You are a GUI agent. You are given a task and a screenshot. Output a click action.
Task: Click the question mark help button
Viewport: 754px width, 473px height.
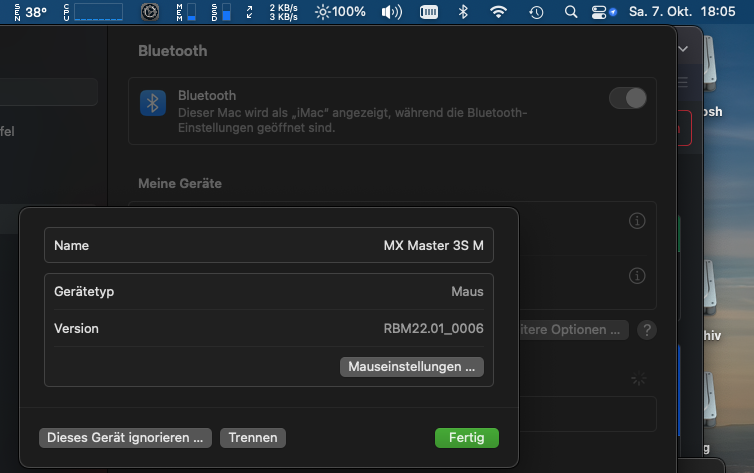(647, 330)
